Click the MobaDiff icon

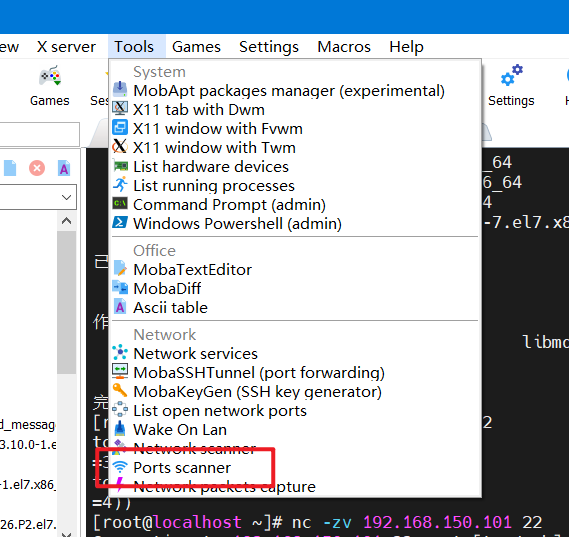point(120,287)
